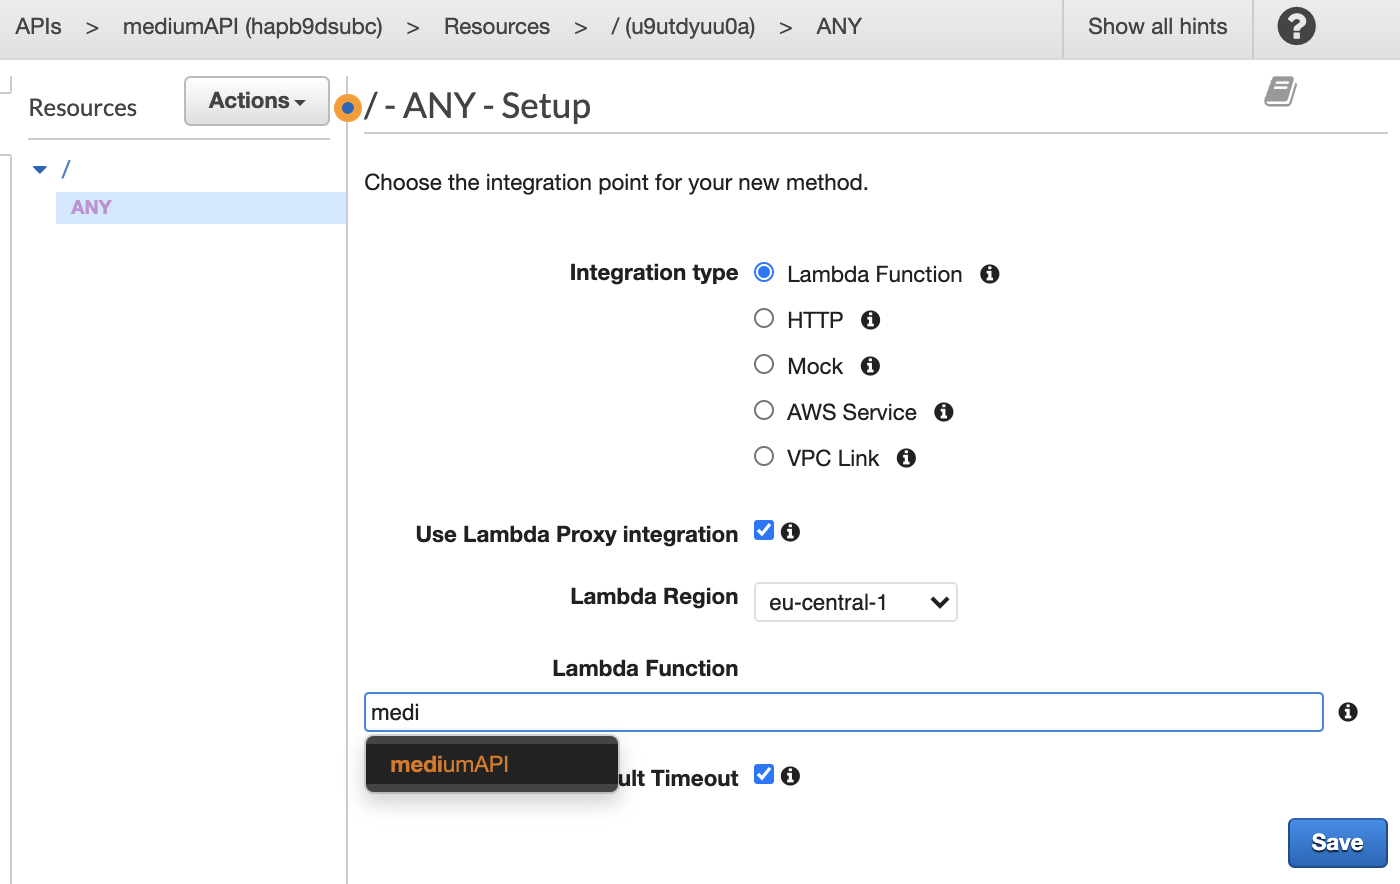Select Lambda Function integration type

pos(764,272)
